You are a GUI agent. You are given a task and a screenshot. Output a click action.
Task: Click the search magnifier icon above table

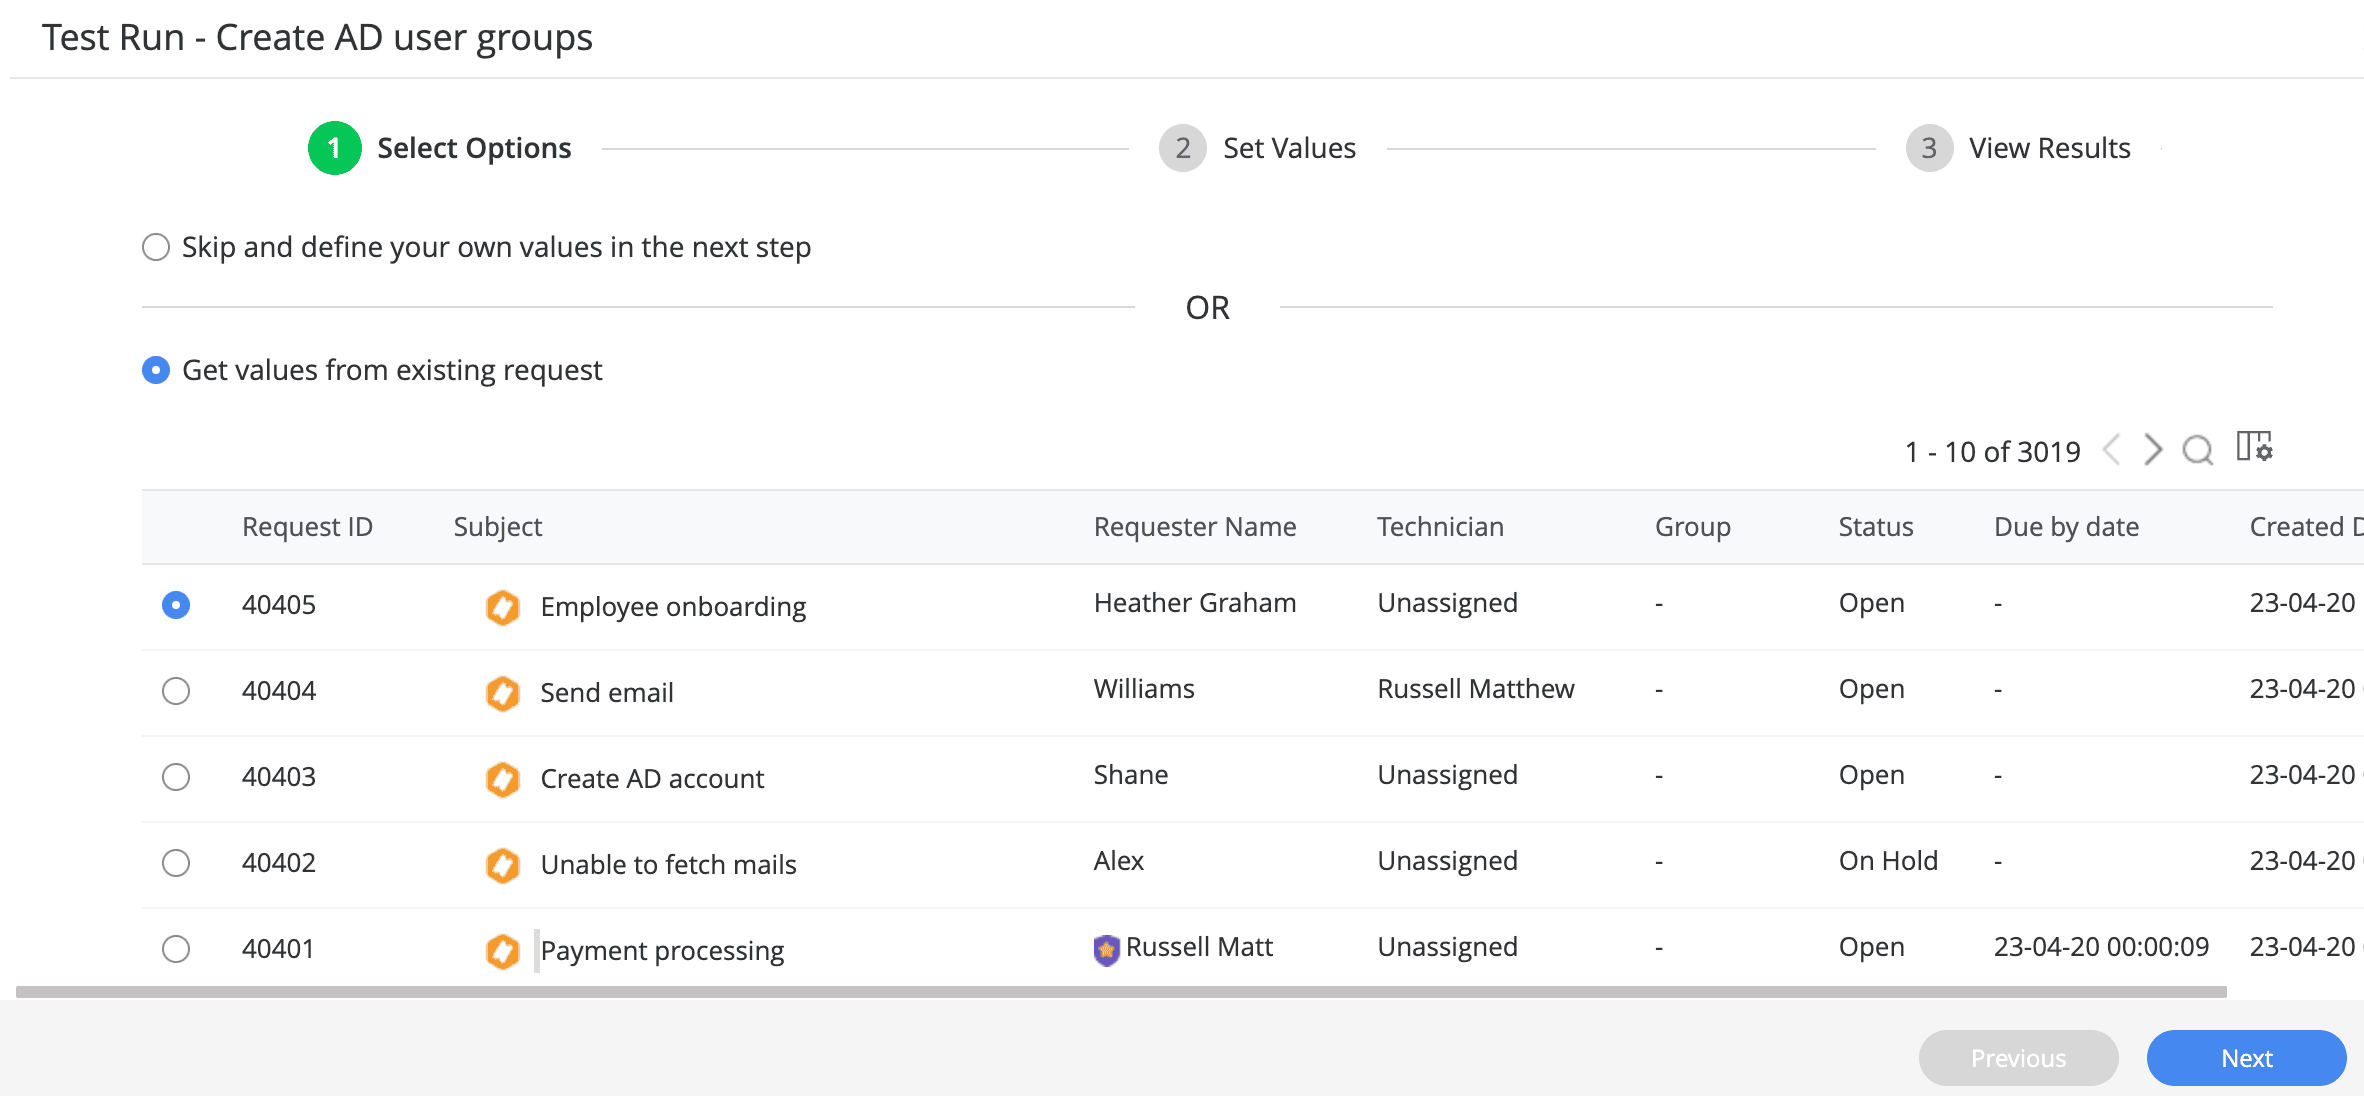coord(2197,450)
